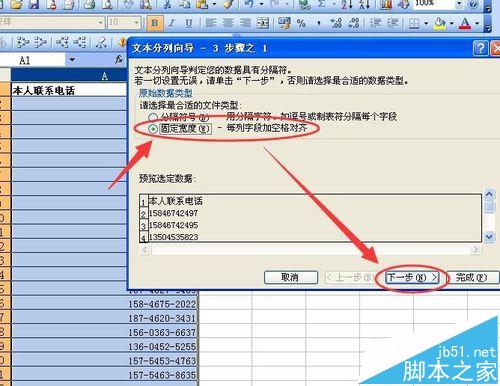Click the Merge and Center icon
500x386 pixels.
tap(263, 23)
